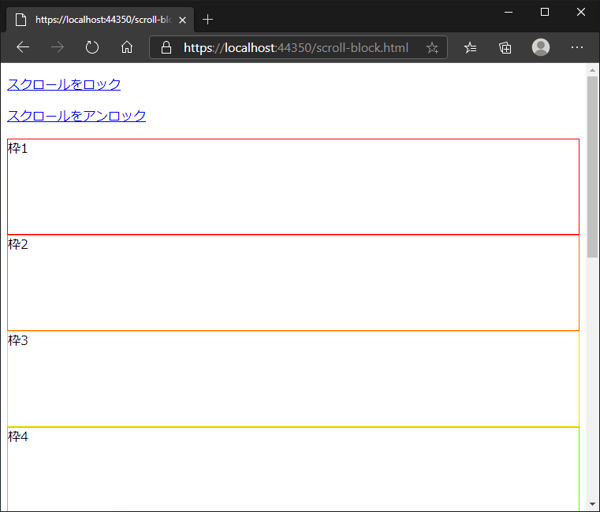The height and width of the screenshot is (512, 600).
Task: Click the scrollbar down arrow
Action: 592,504
